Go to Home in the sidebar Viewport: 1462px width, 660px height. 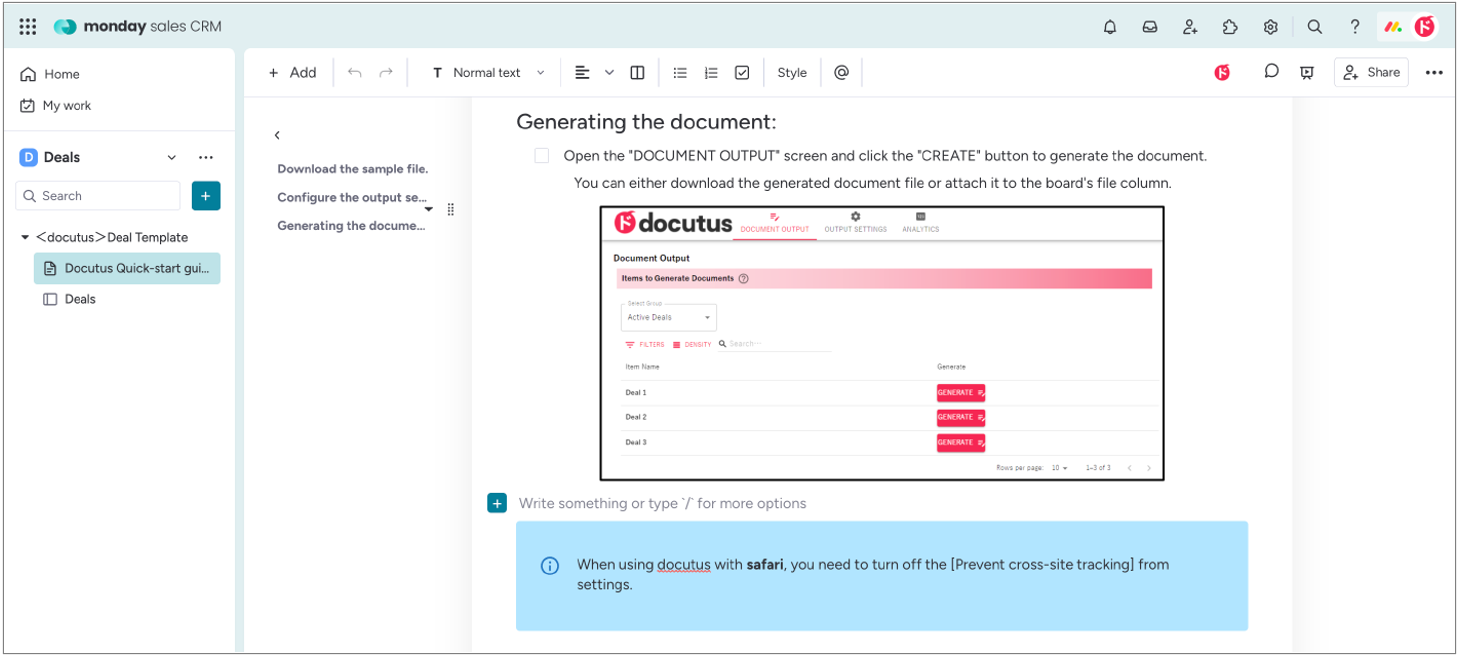pos(61,74)
